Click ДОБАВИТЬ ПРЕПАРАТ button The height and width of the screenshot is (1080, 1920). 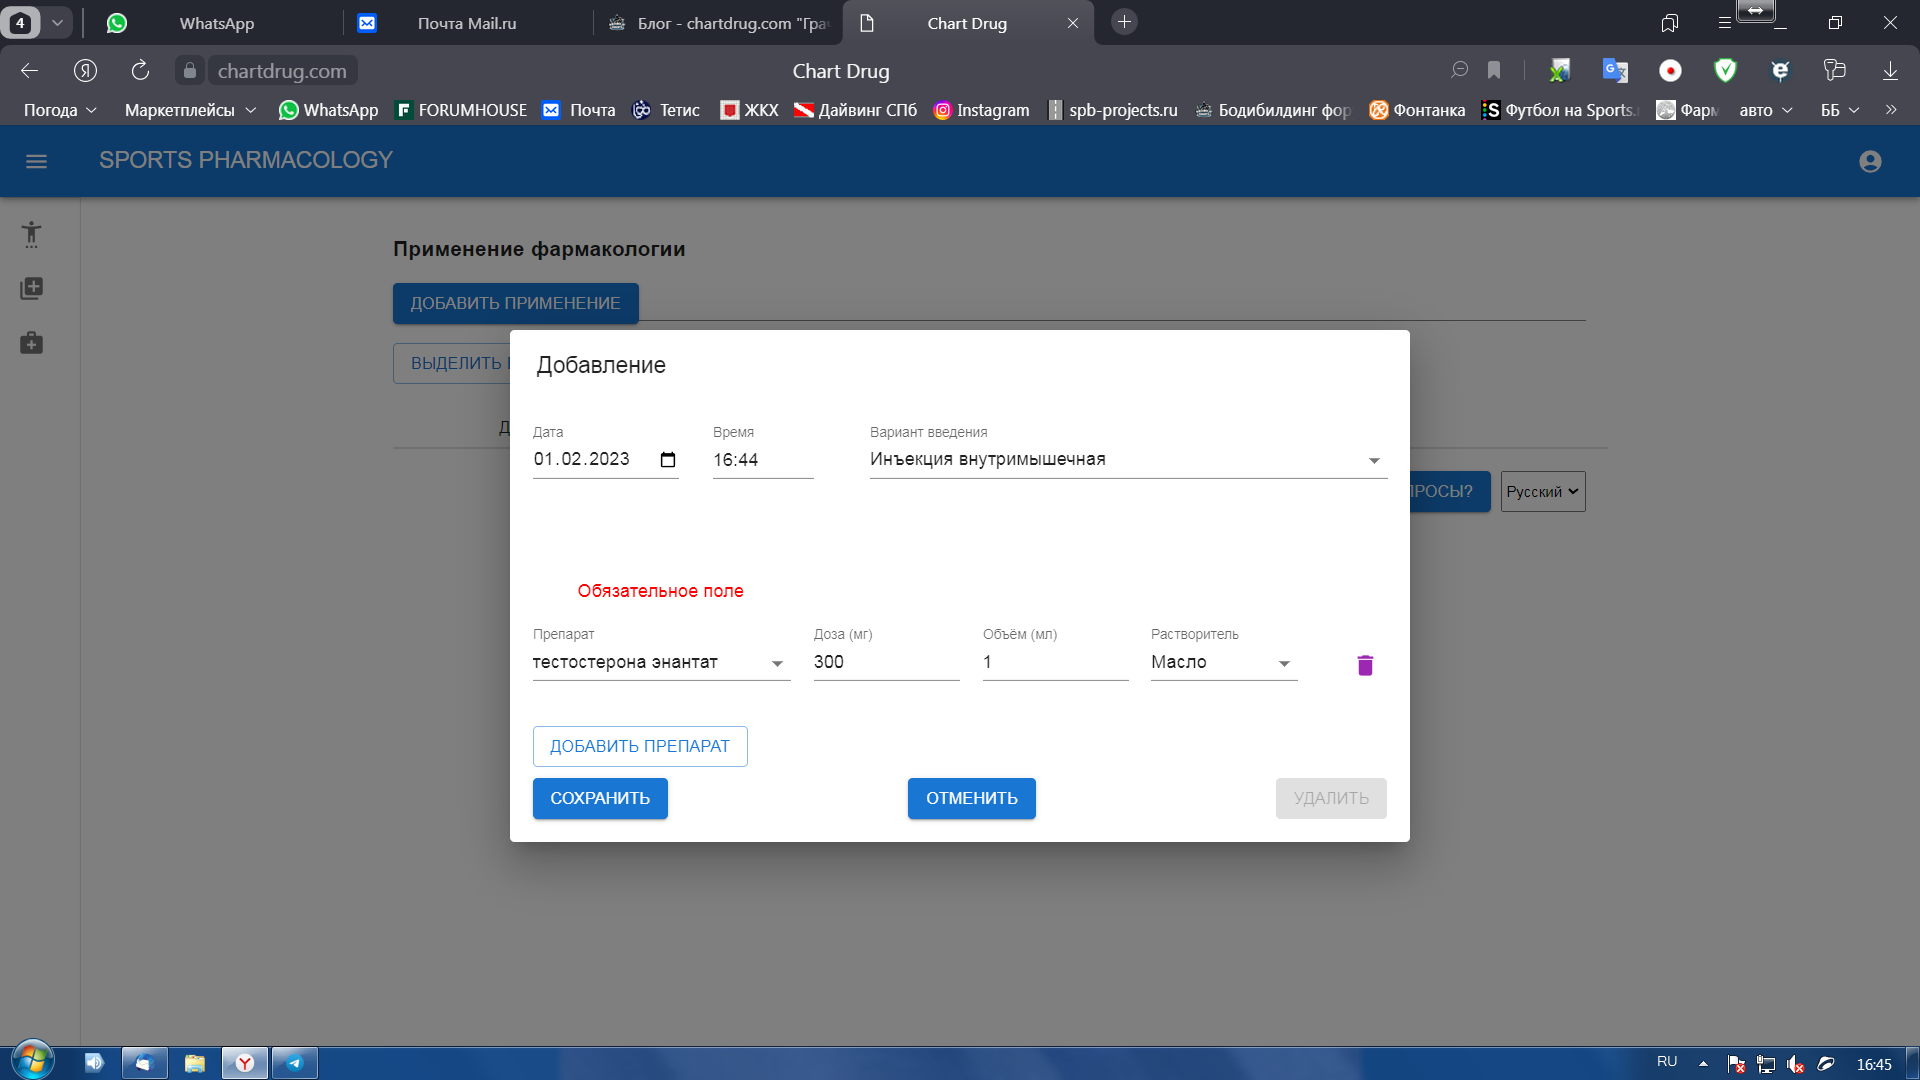(640, 746)
